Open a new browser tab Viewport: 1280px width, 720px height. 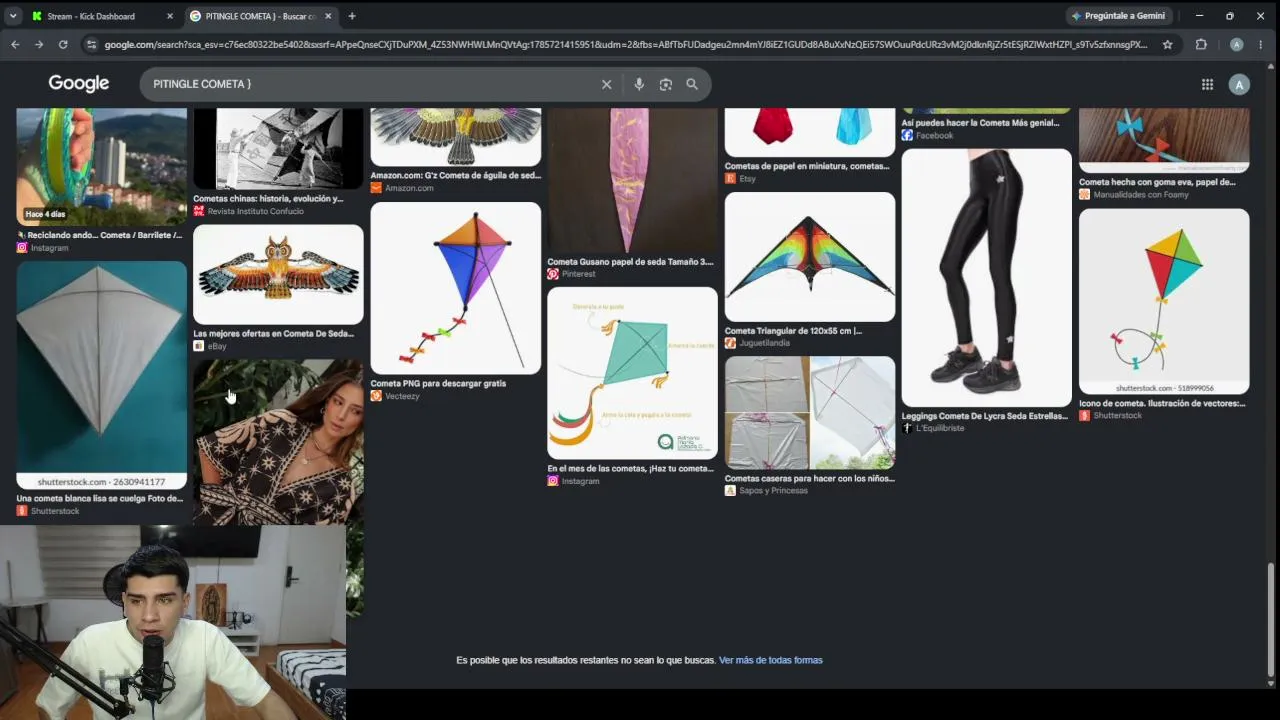click(352, 16)
